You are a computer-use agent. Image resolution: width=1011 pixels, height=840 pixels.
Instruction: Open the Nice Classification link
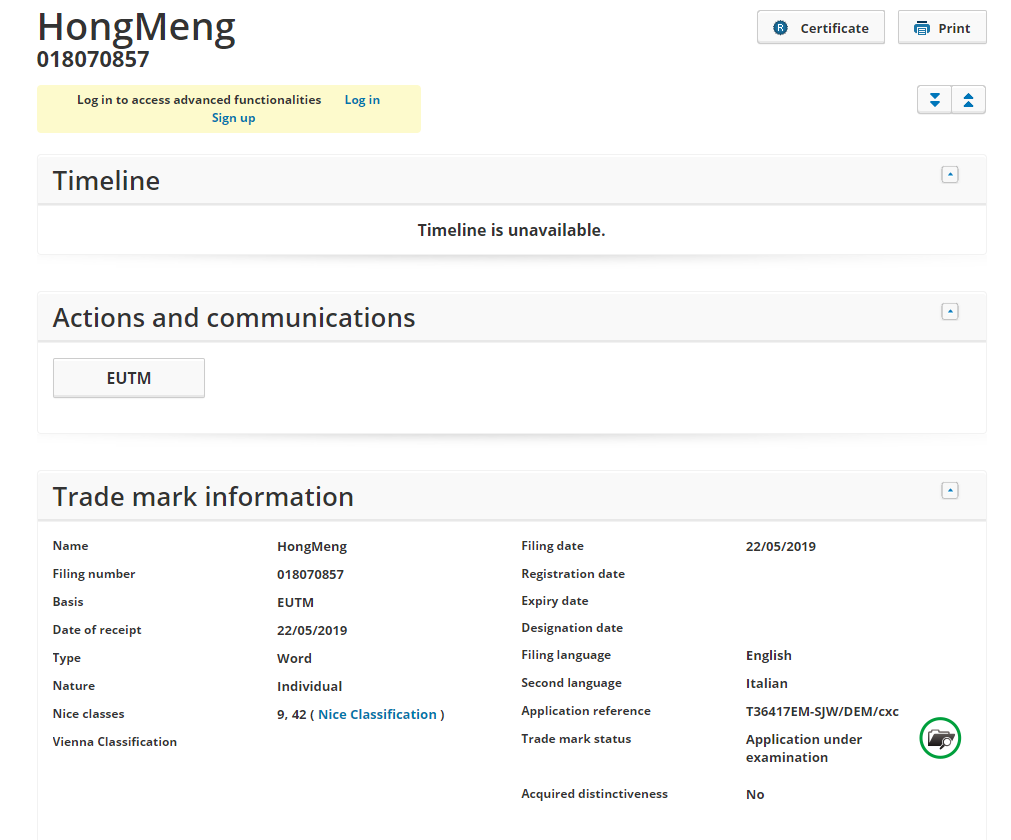click(x=377, y=714)
